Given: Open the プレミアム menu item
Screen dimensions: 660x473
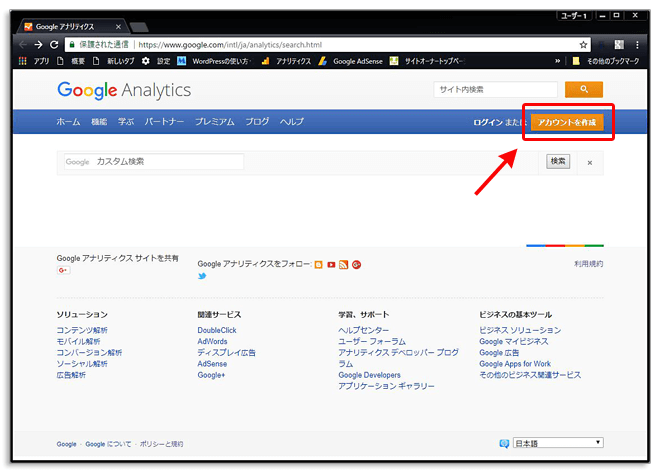Looking at the screenshot, I should pyautogui.click(x=215, y=122).
